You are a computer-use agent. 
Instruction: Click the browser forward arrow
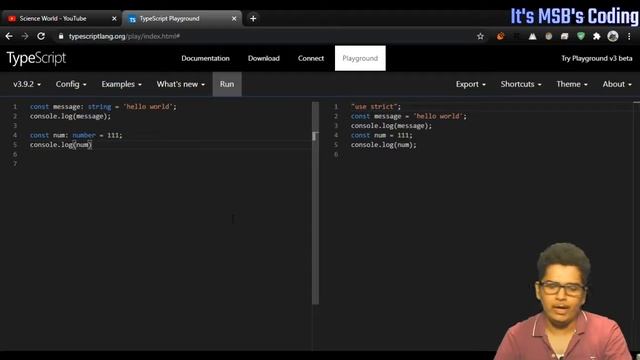(x=25, y=36)
